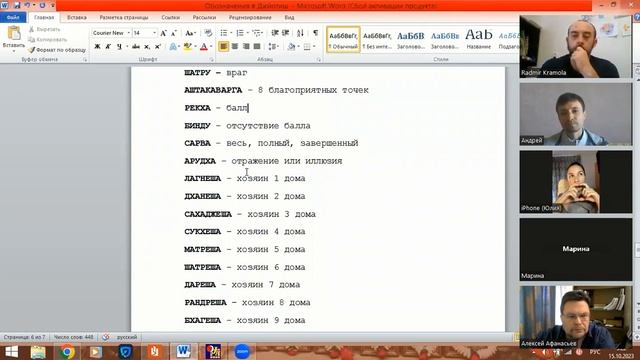Toggle Underline (Ч) formatting
This screenshot has width=640, height=360.
coord(119,47)
